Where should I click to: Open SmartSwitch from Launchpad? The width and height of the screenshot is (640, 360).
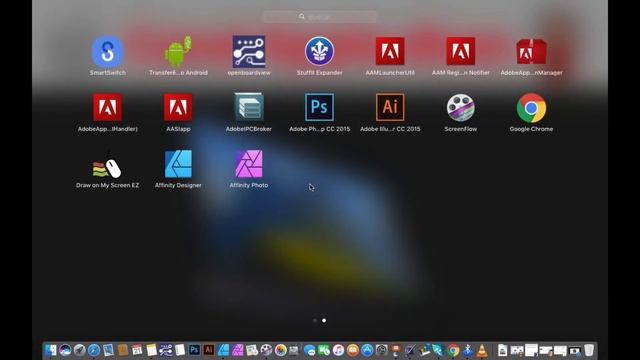(x=107, y=52)
